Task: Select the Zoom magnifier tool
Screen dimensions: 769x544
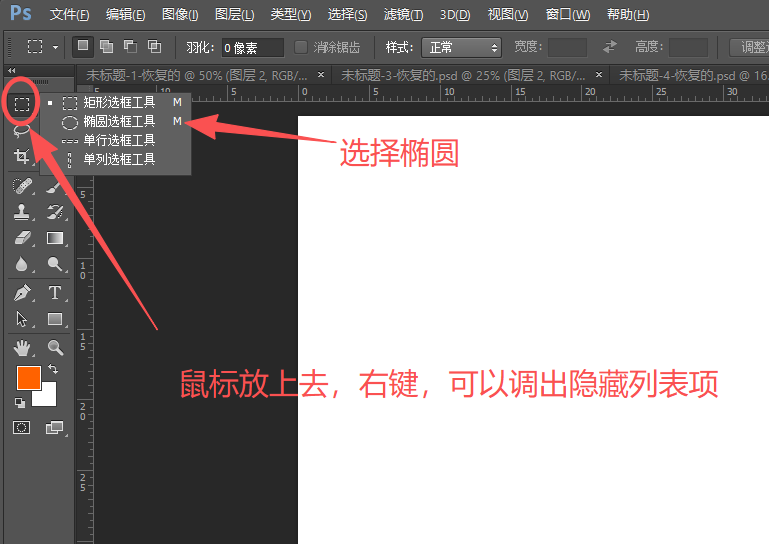Action: [55, 348]
